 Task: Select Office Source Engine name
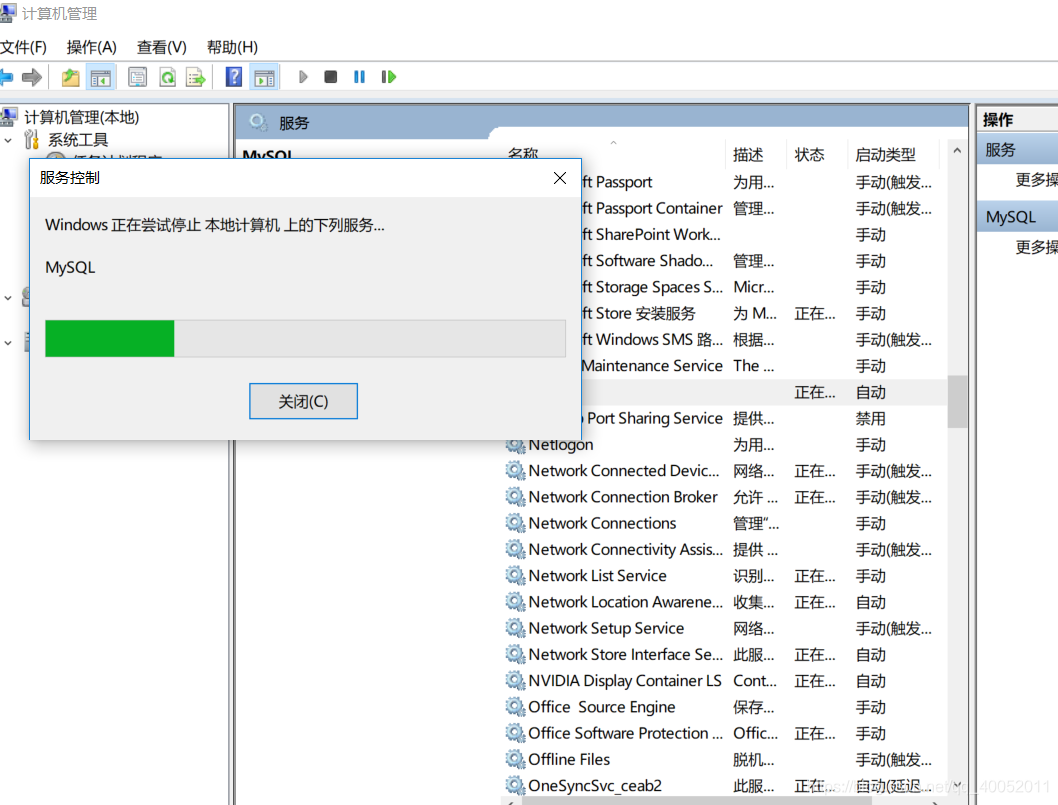[x=601, y=707]
